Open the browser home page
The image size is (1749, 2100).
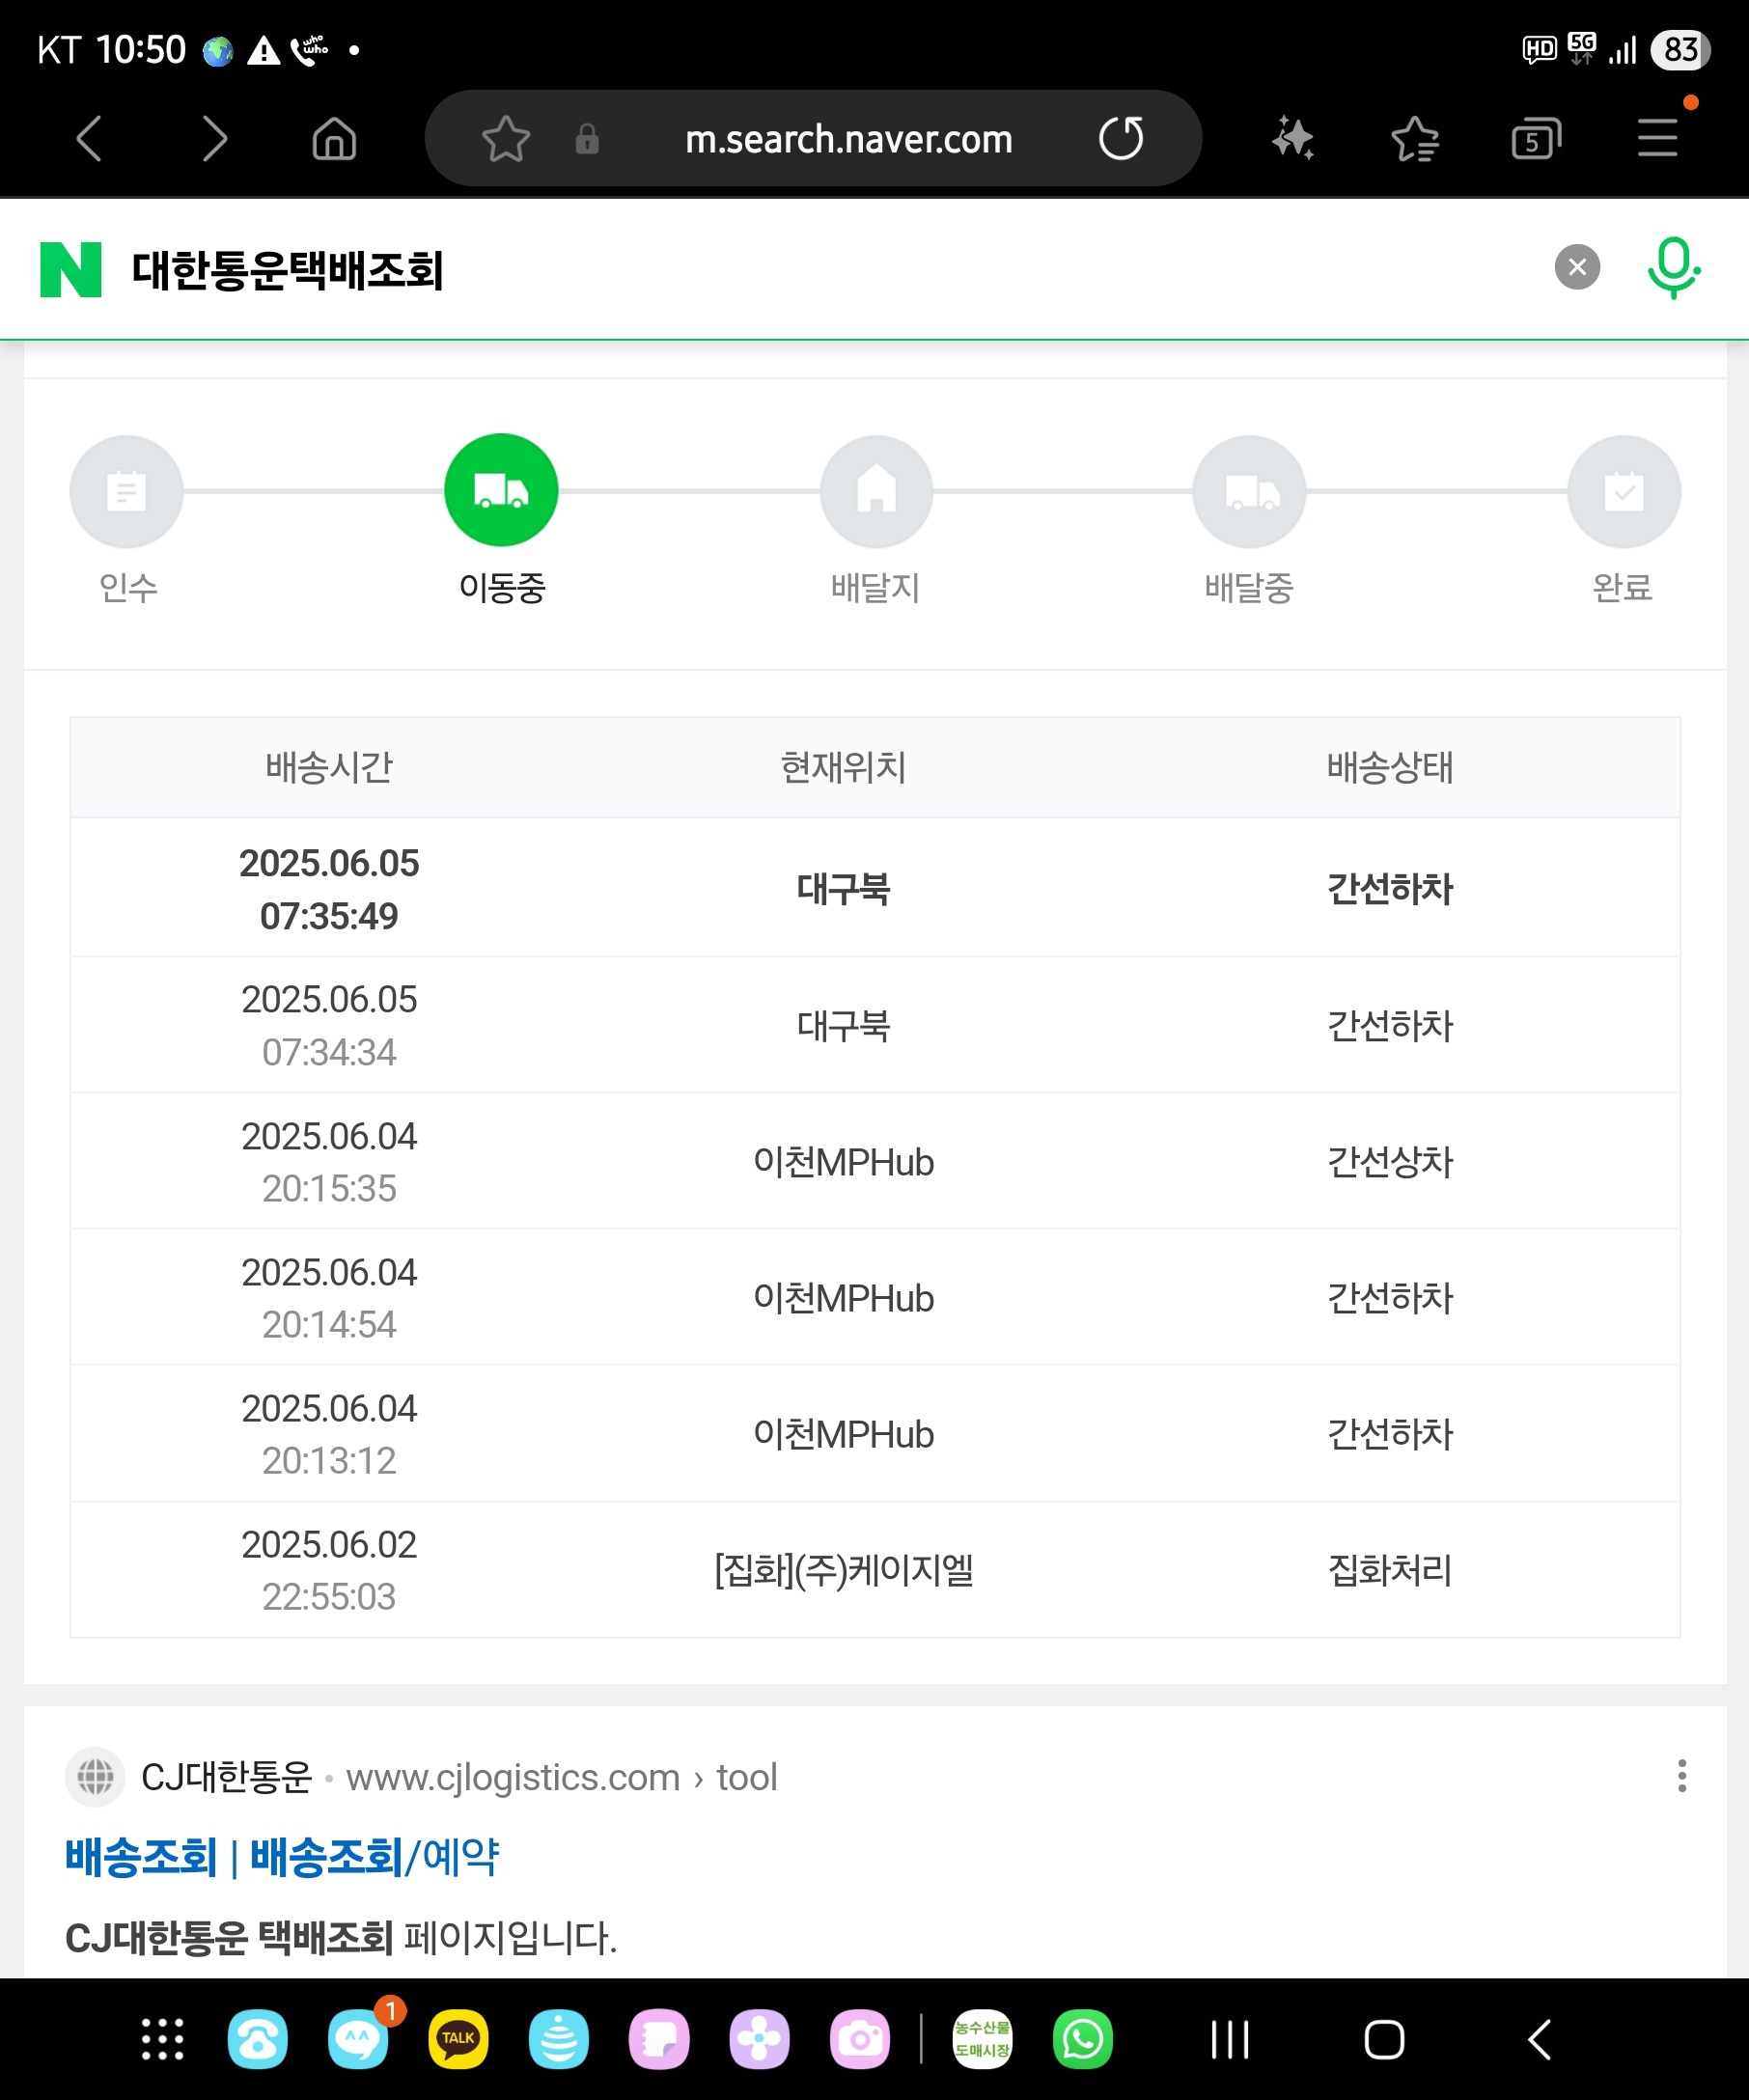click(x=334, y=138)
